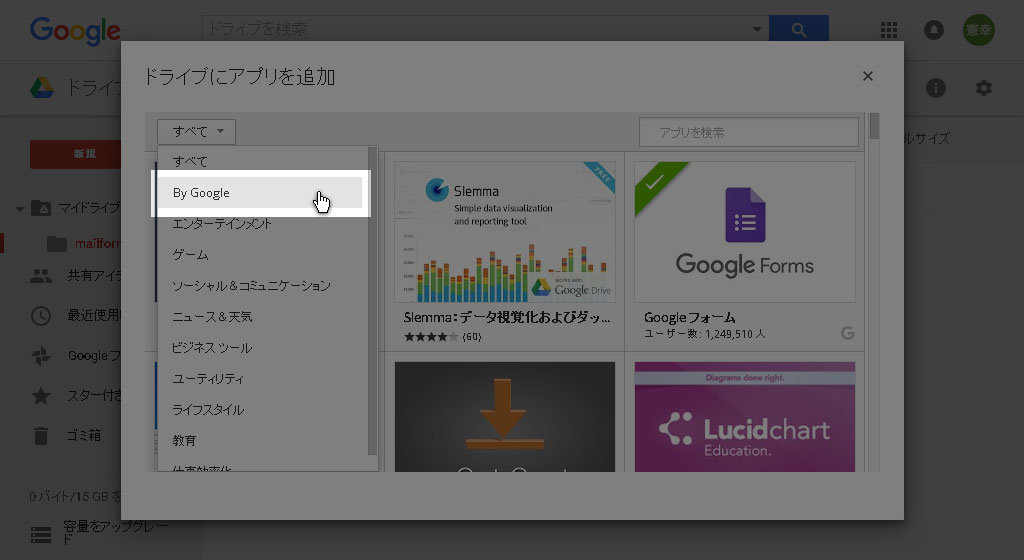This screenshot has height=560, width=1024.
Task: Click the Google Forms app icon
Action: point(744,231)
